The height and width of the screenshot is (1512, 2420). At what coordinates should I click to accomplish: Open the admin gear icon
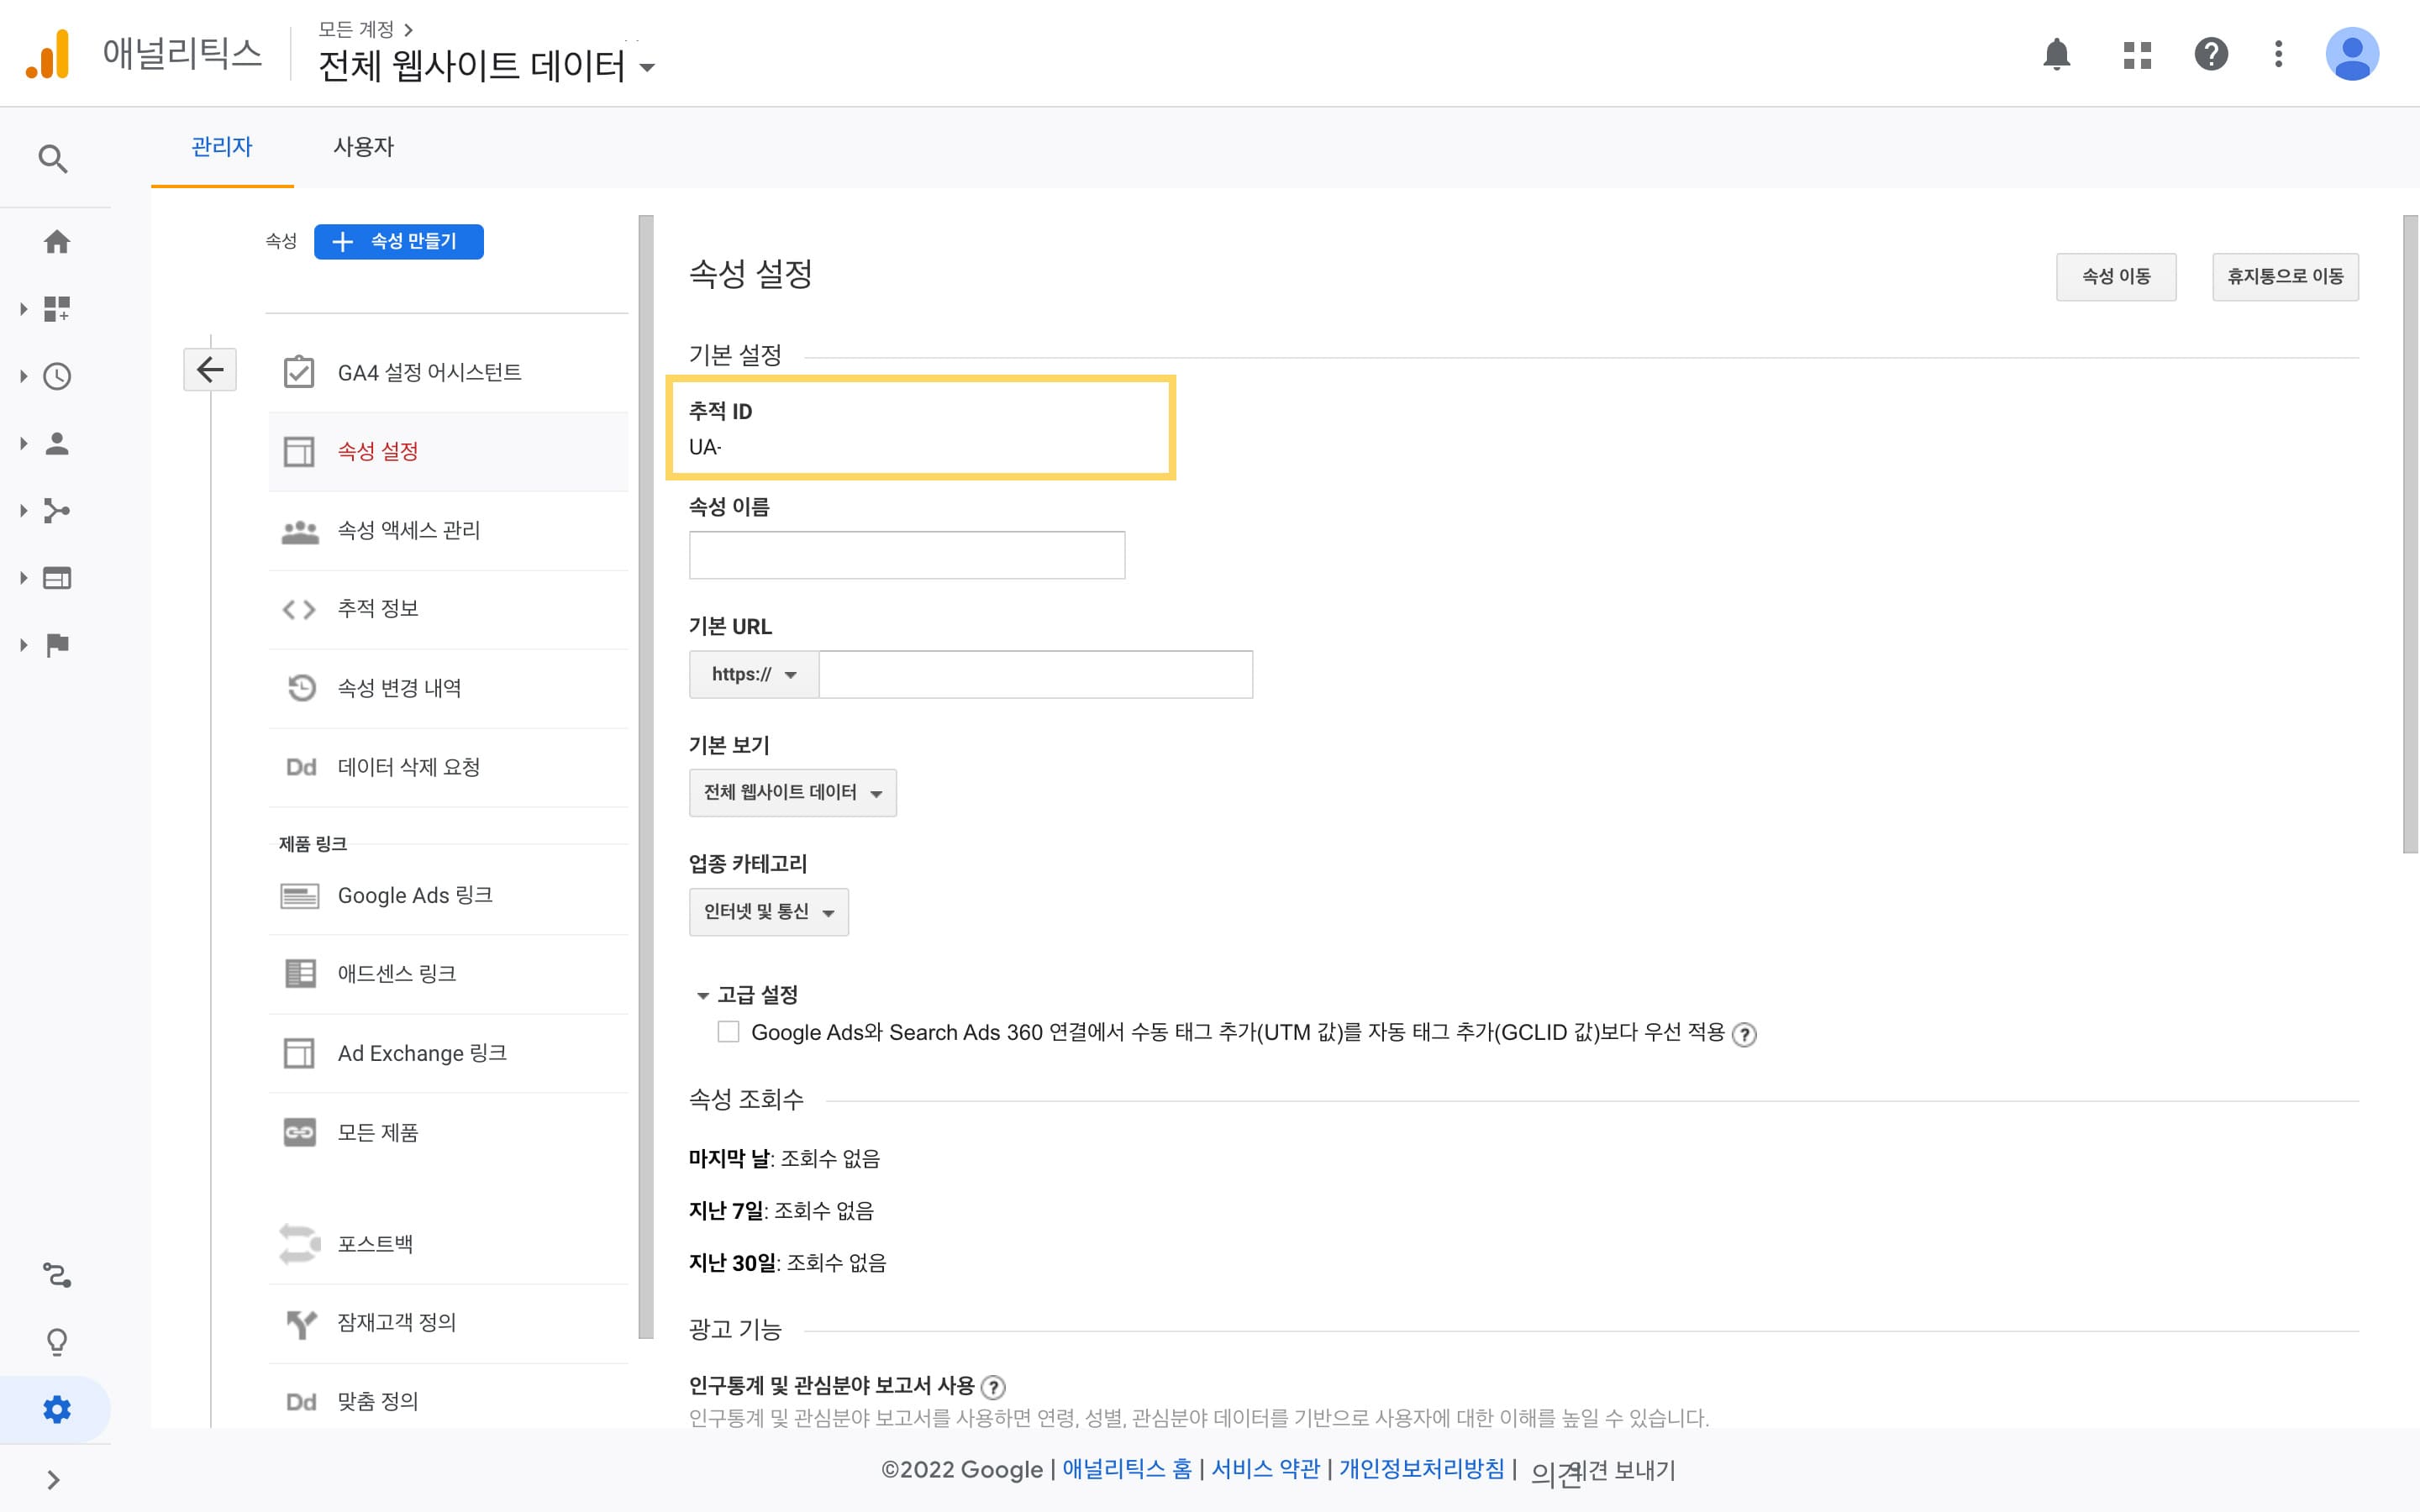click(57, 1409)
